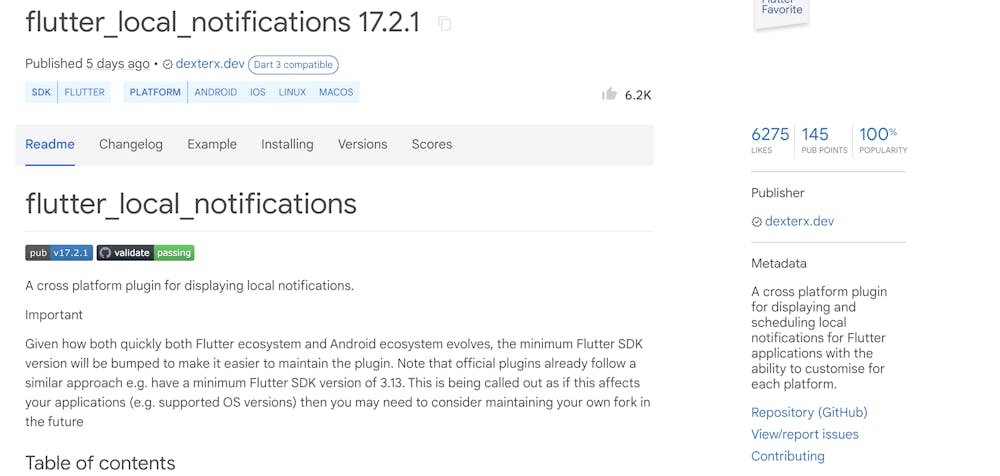Select the Versions tab
This screenshot has width=1000, height=476.
click(x=362, y=144)
